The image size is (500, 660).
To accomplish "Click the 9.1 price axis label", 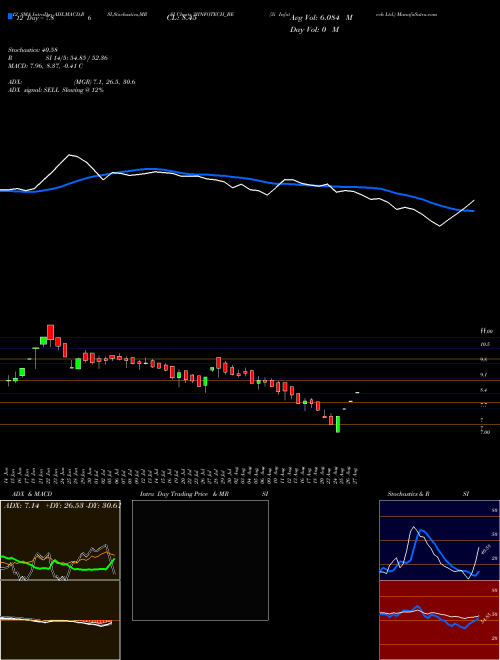I will 484,375.
